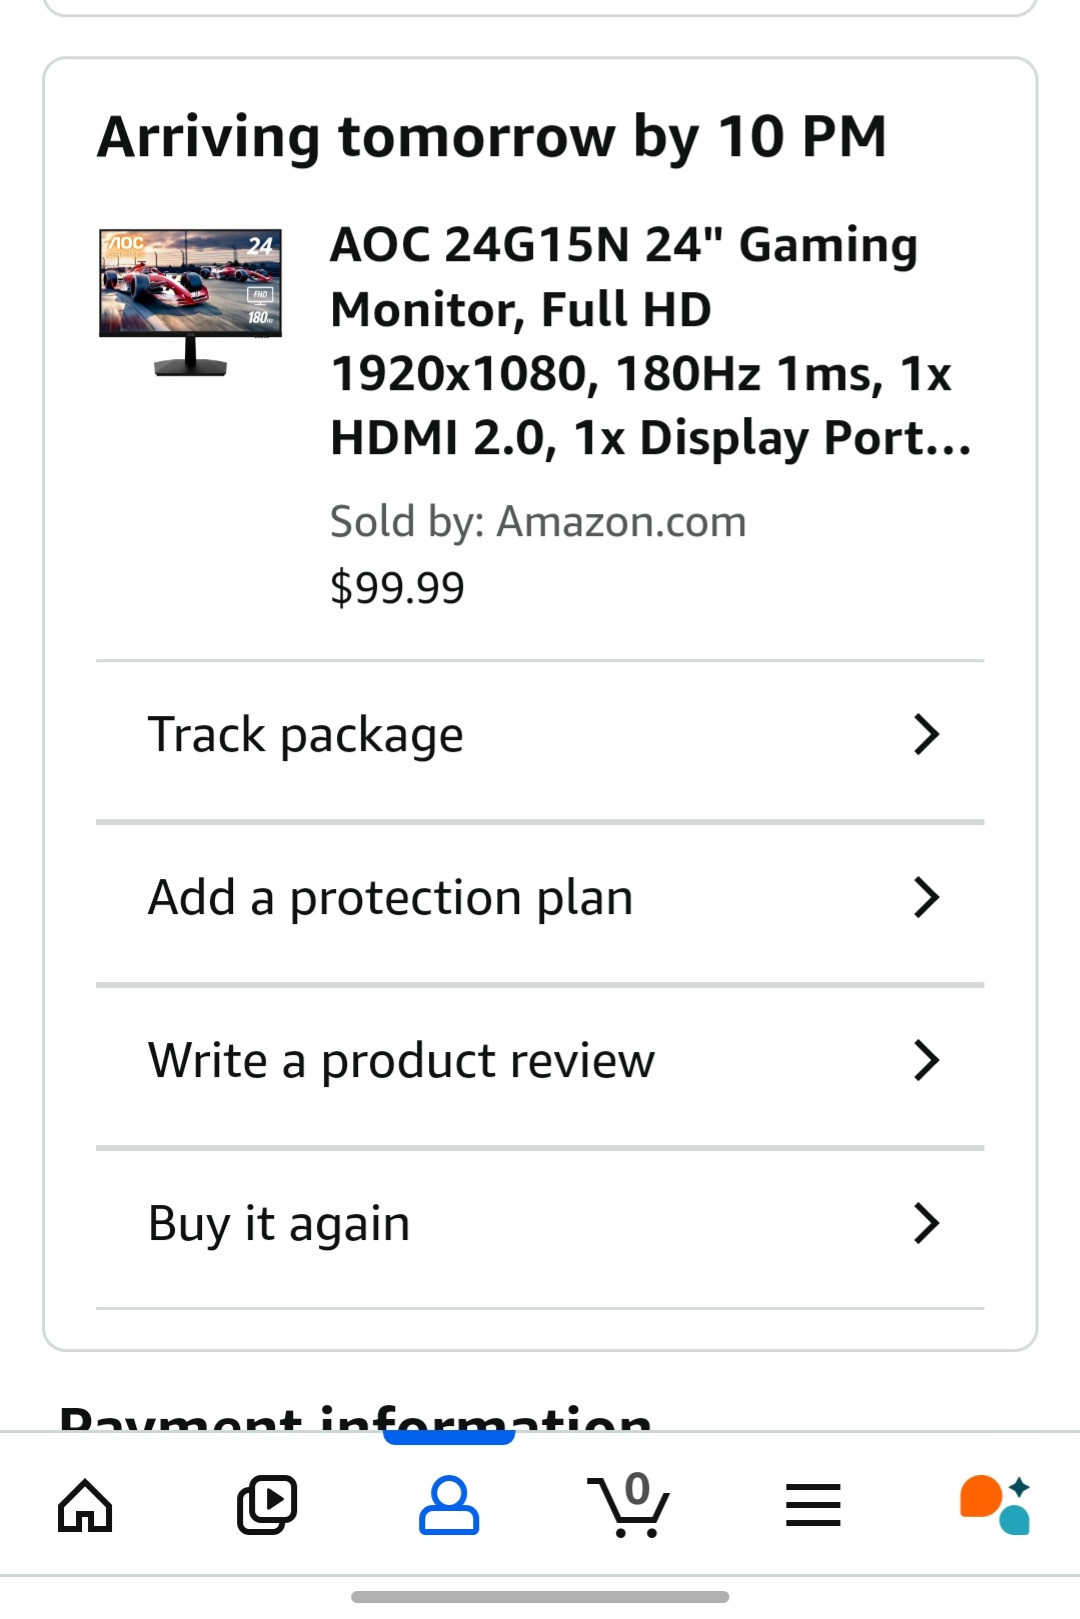
Task: Open the account profile icon
Action: (x=448, y=1505)
